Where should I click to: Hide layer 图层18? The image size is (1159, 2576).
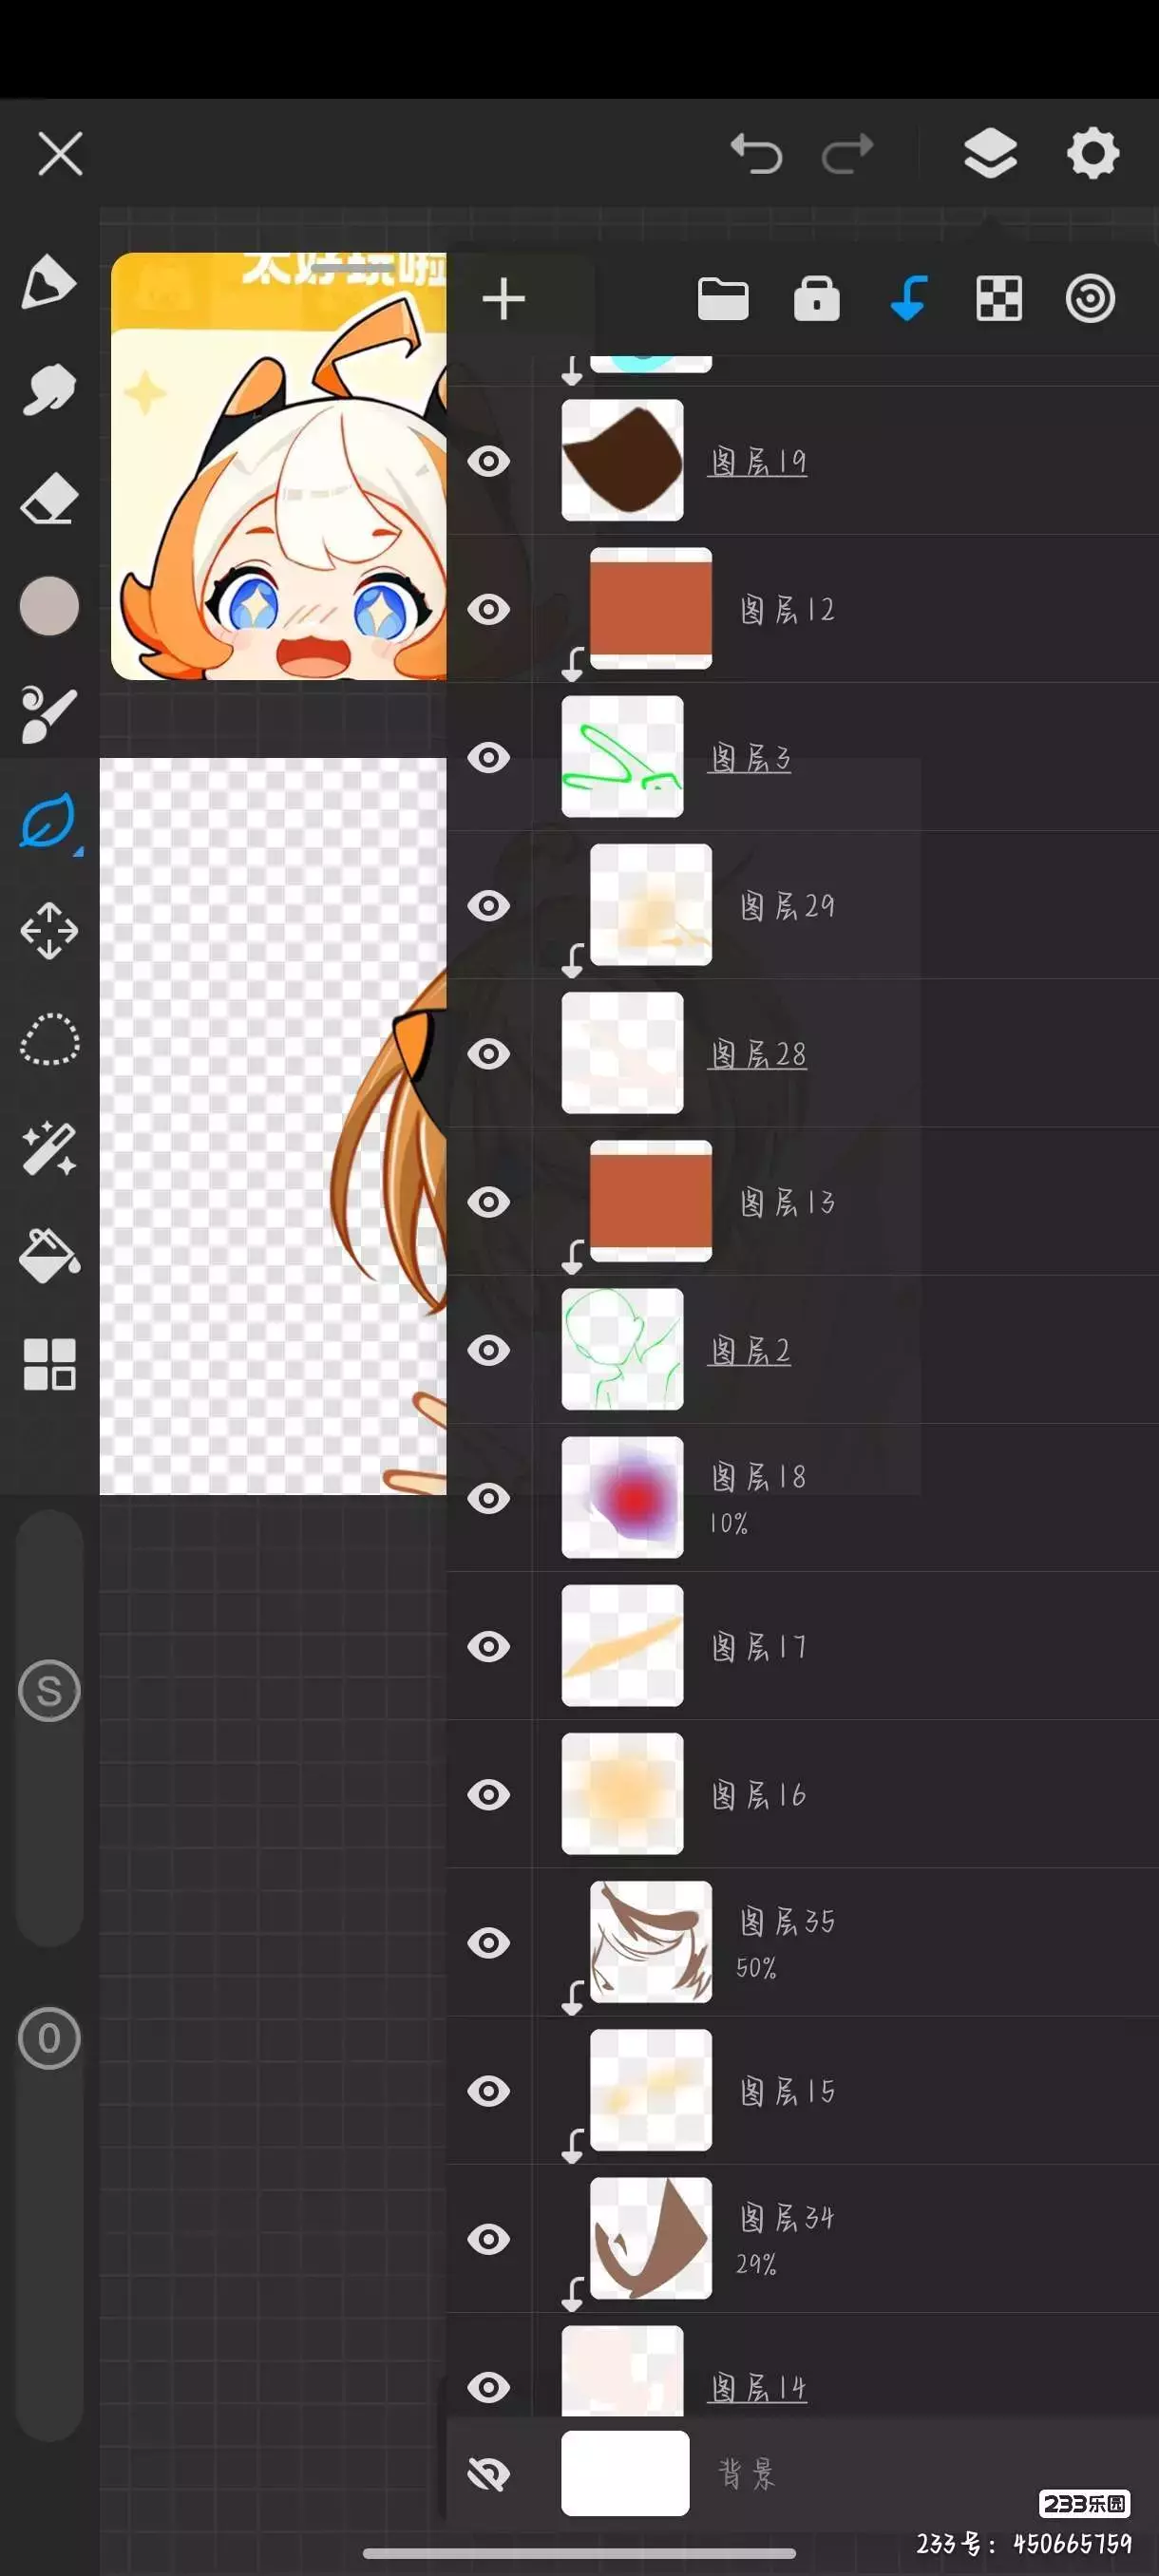click(x=489, y=1498)
